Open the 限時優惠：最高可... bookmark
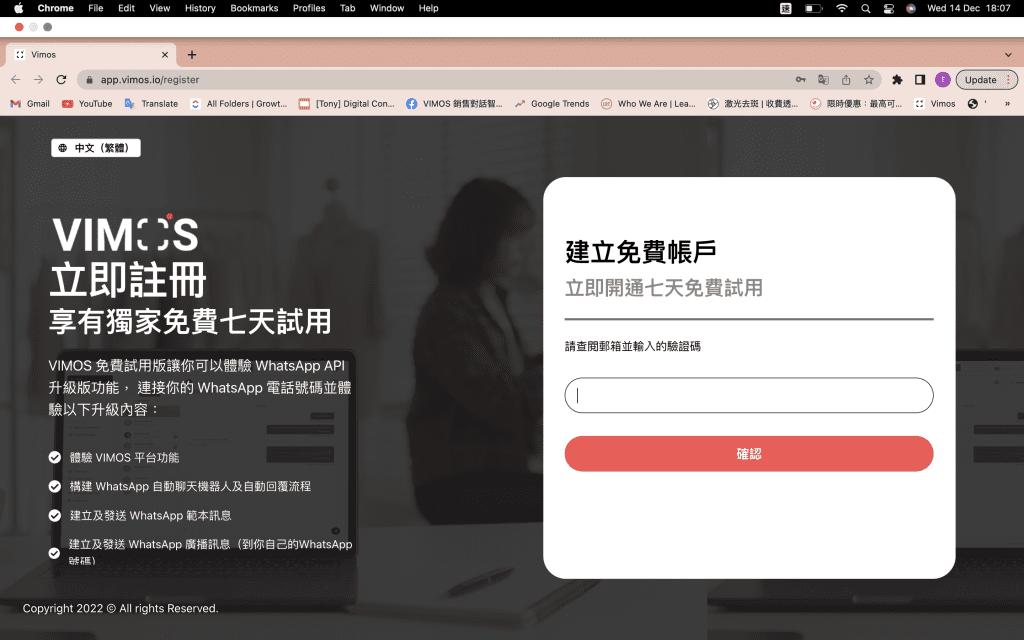1024x640 pixels. [x=856, y=104]
